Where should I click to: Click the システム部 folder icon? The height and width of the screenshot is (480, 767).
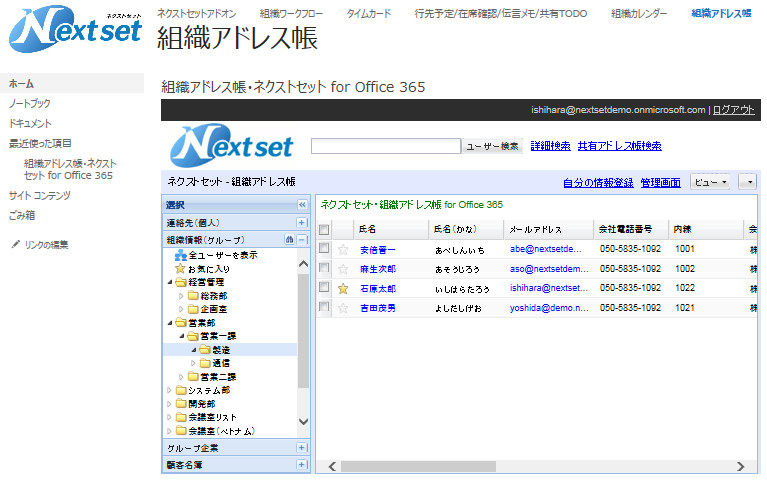(x=181, y=390)
